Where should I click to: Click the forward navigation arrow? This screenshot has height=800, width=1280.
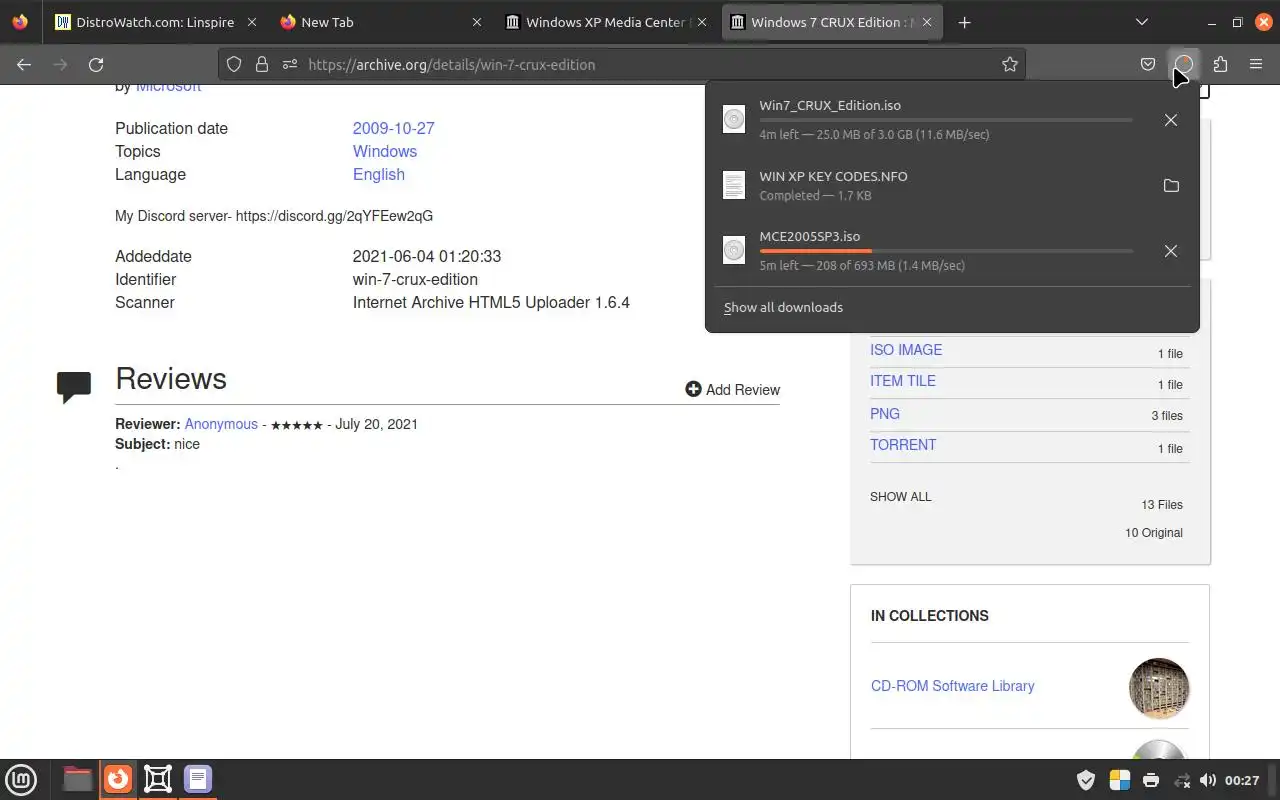60,64
